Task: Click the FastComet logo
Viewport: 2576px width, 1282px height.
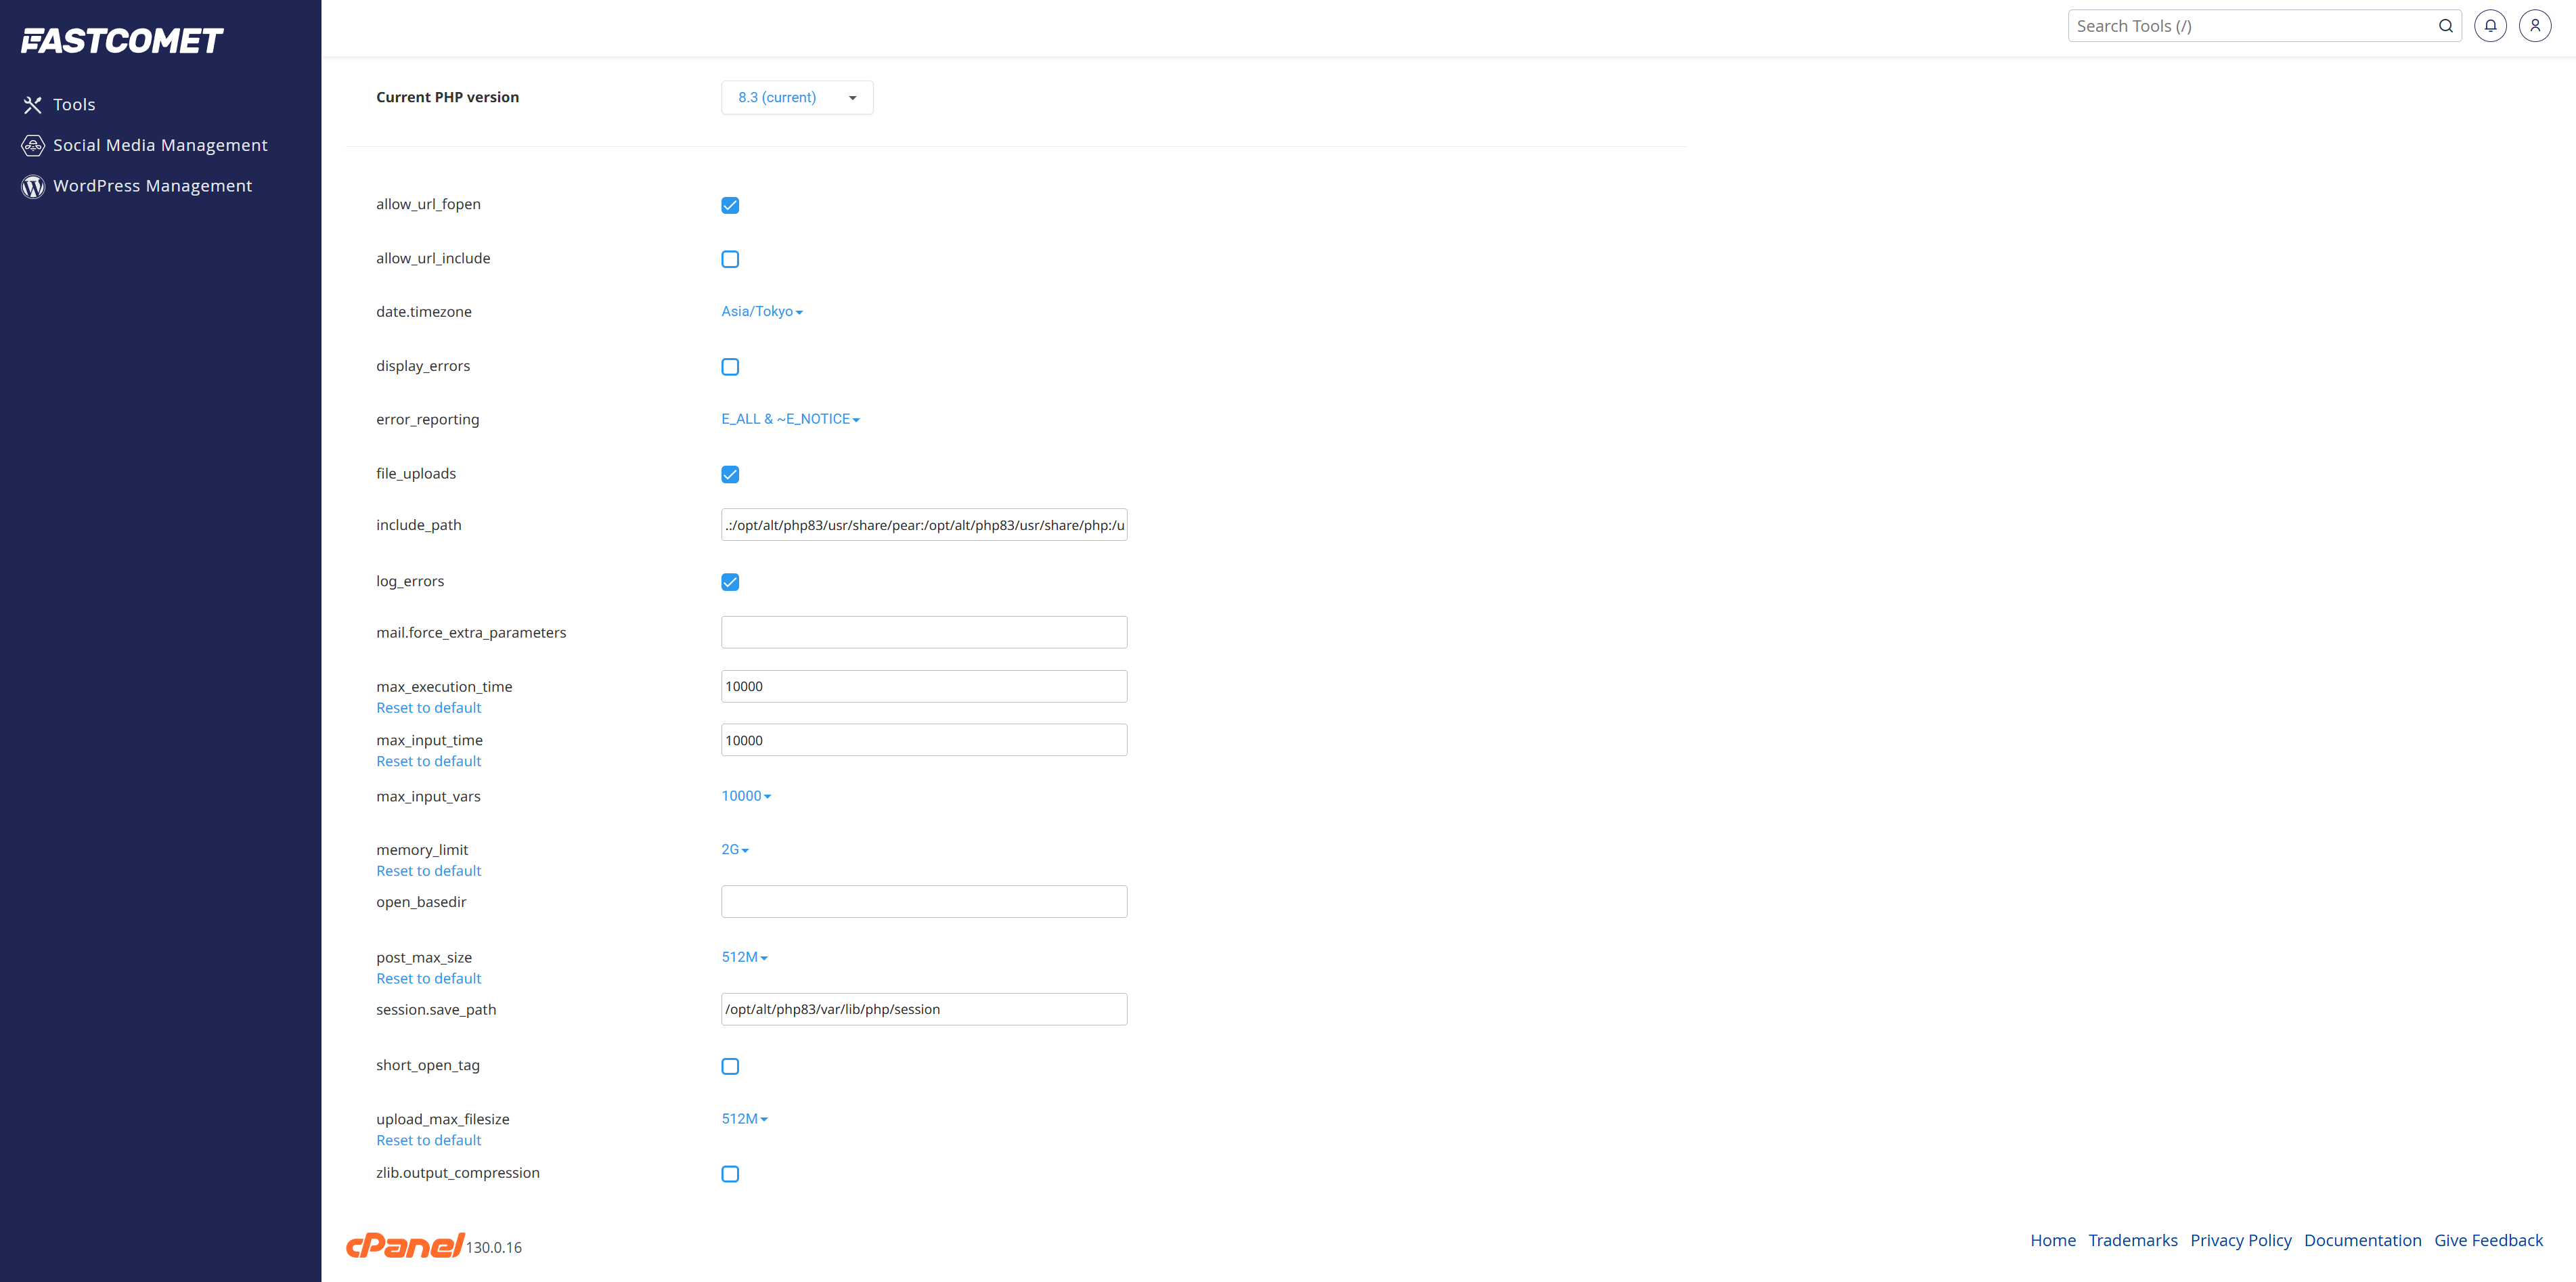Action: coord(122,41)
